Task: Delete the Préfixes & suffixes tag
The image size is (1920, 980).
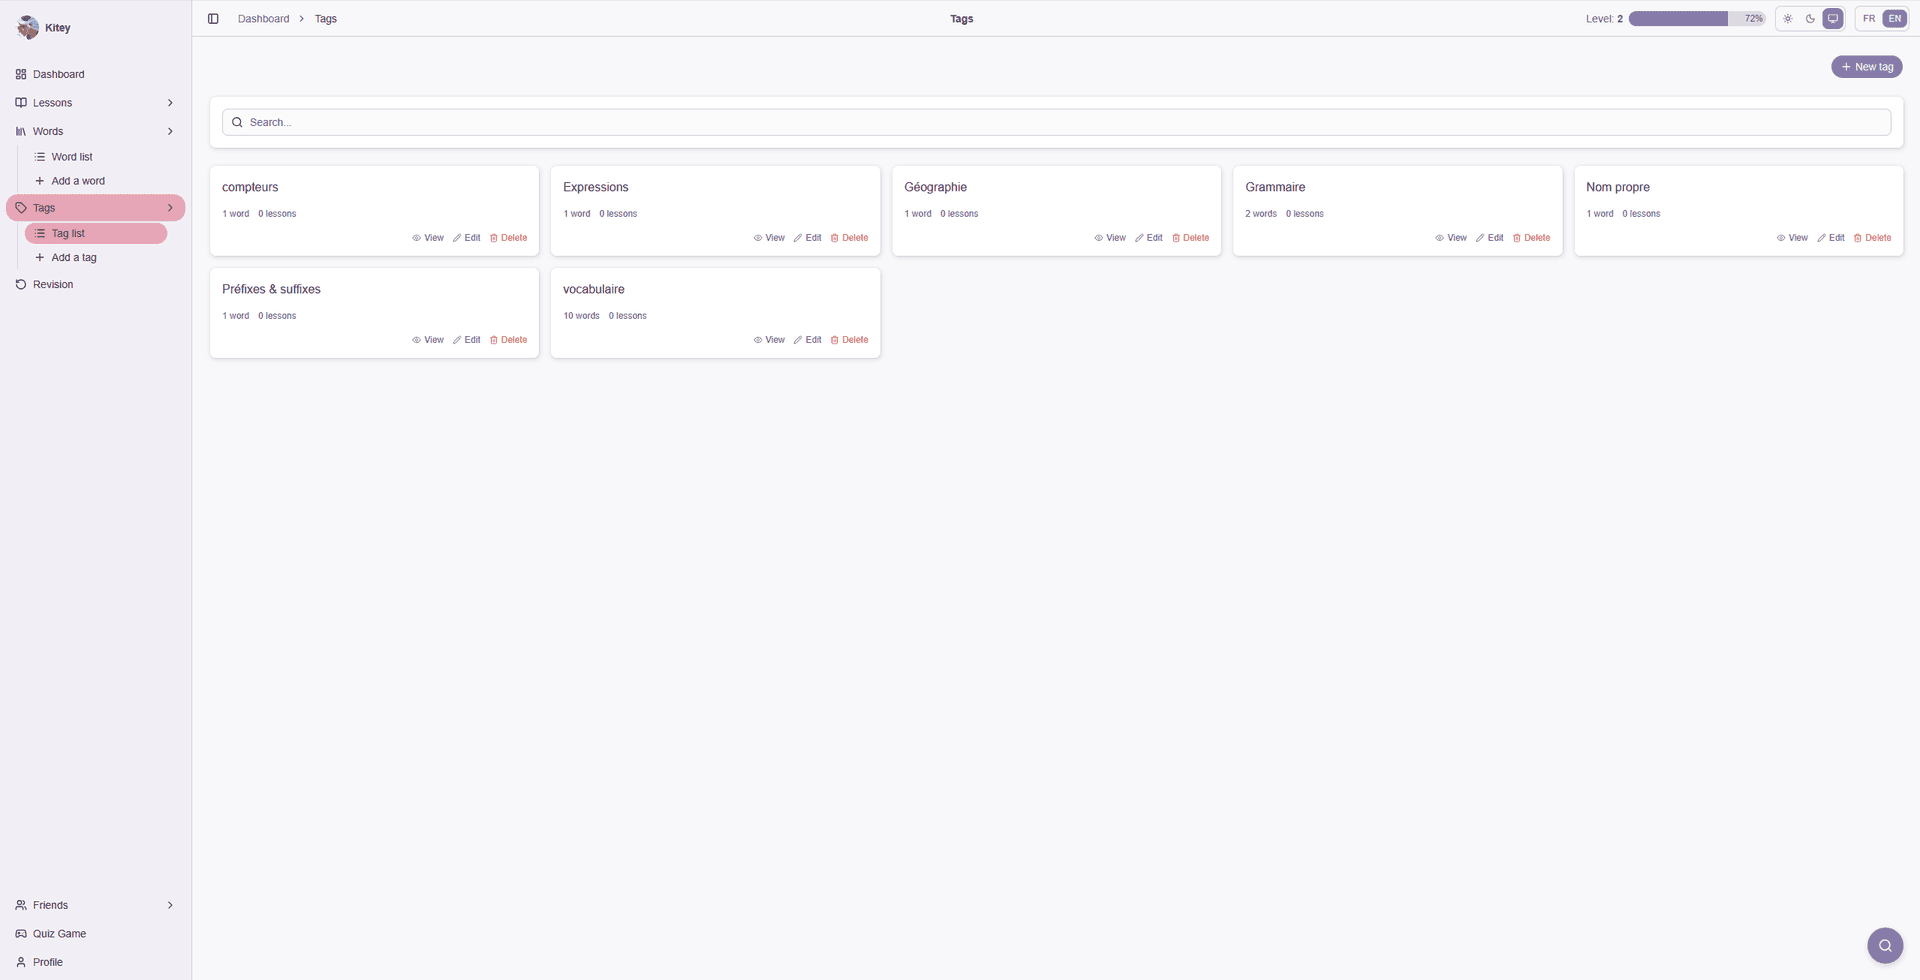Action: (x=508, y=340)
